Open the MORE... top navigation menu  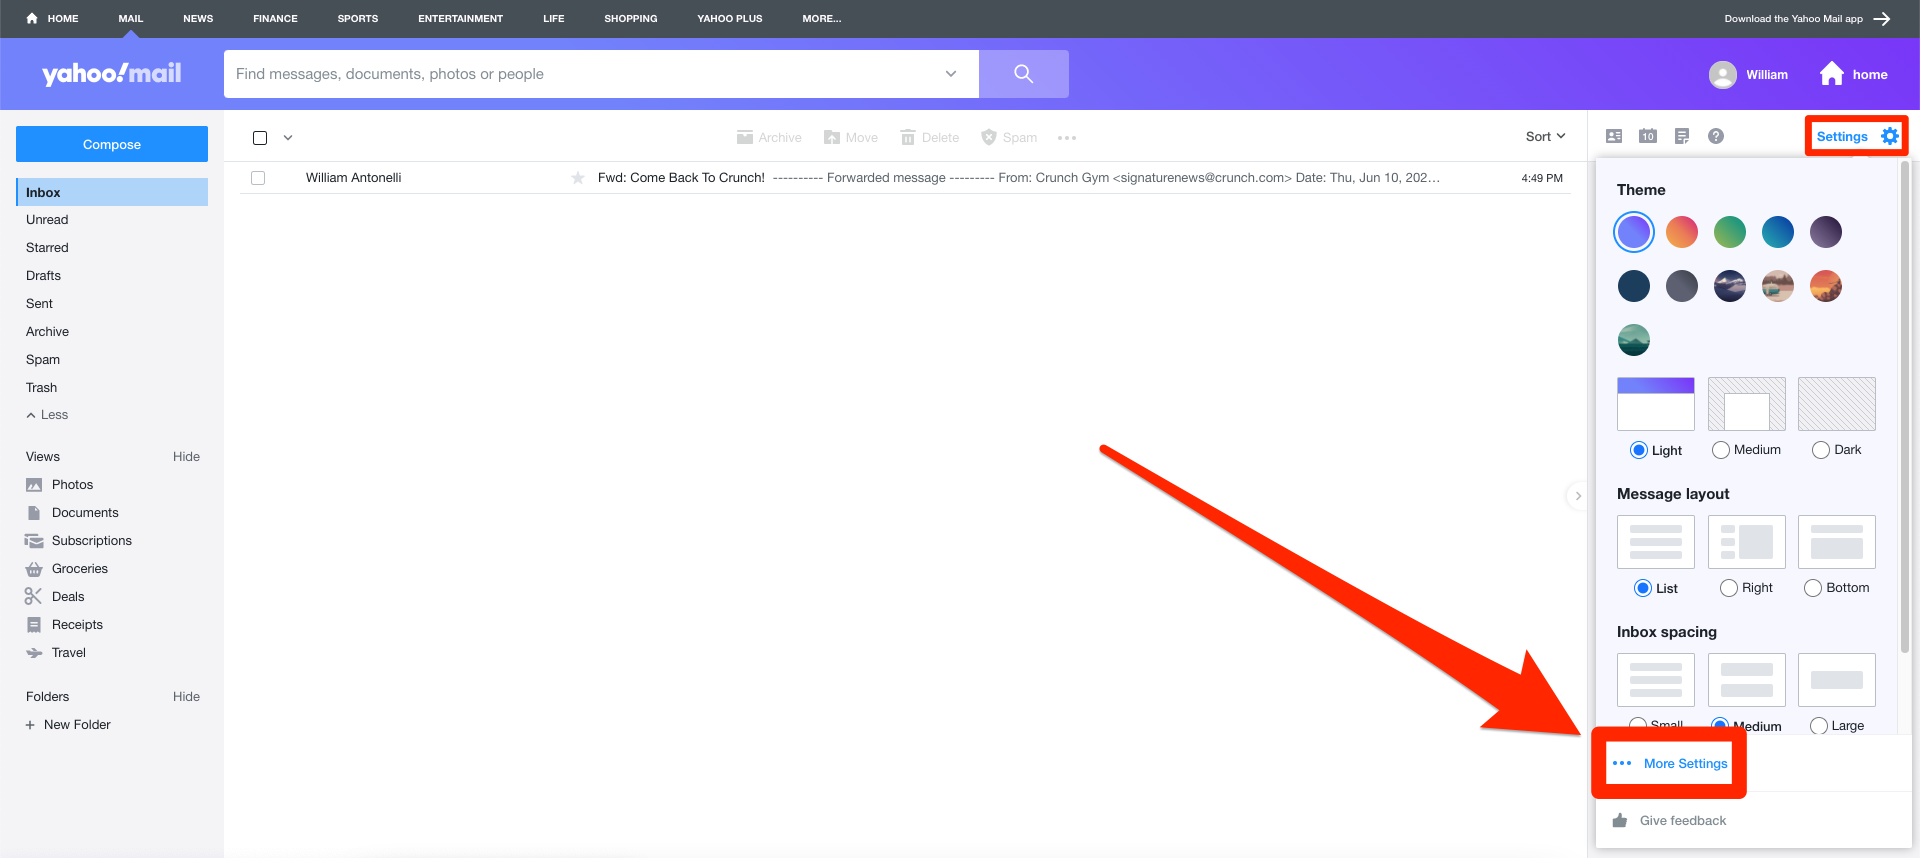tap(821, 19)
